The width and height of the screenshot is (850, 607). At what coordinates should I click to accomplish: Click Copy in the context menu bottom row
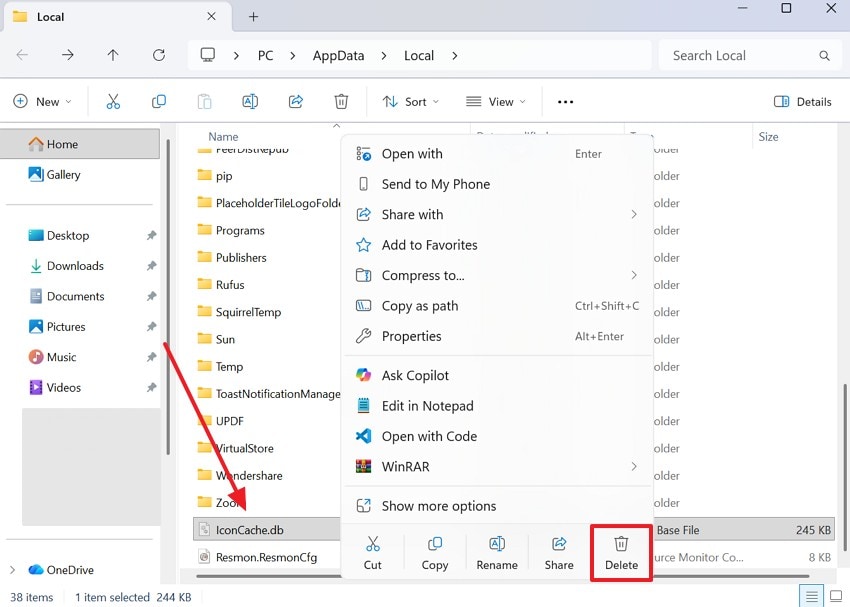(435, 553)
